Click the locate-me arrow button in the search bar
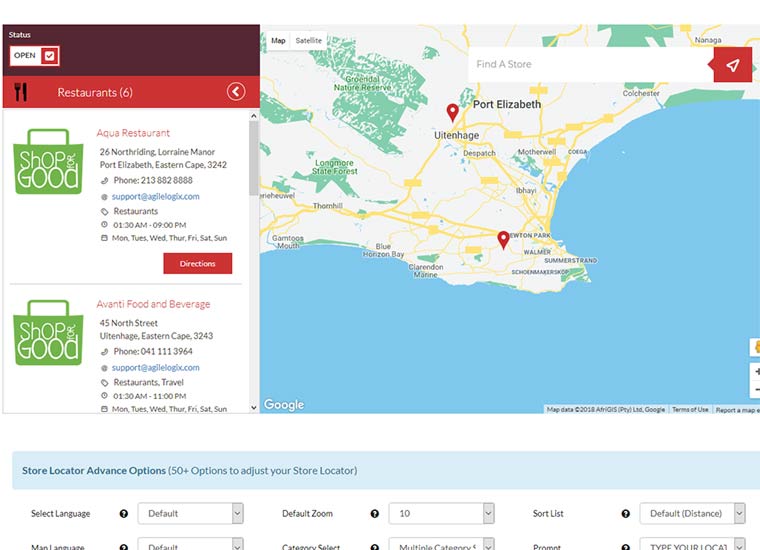Image resolution: width=760 pixels, height=550 pixels. coord(732,65)
